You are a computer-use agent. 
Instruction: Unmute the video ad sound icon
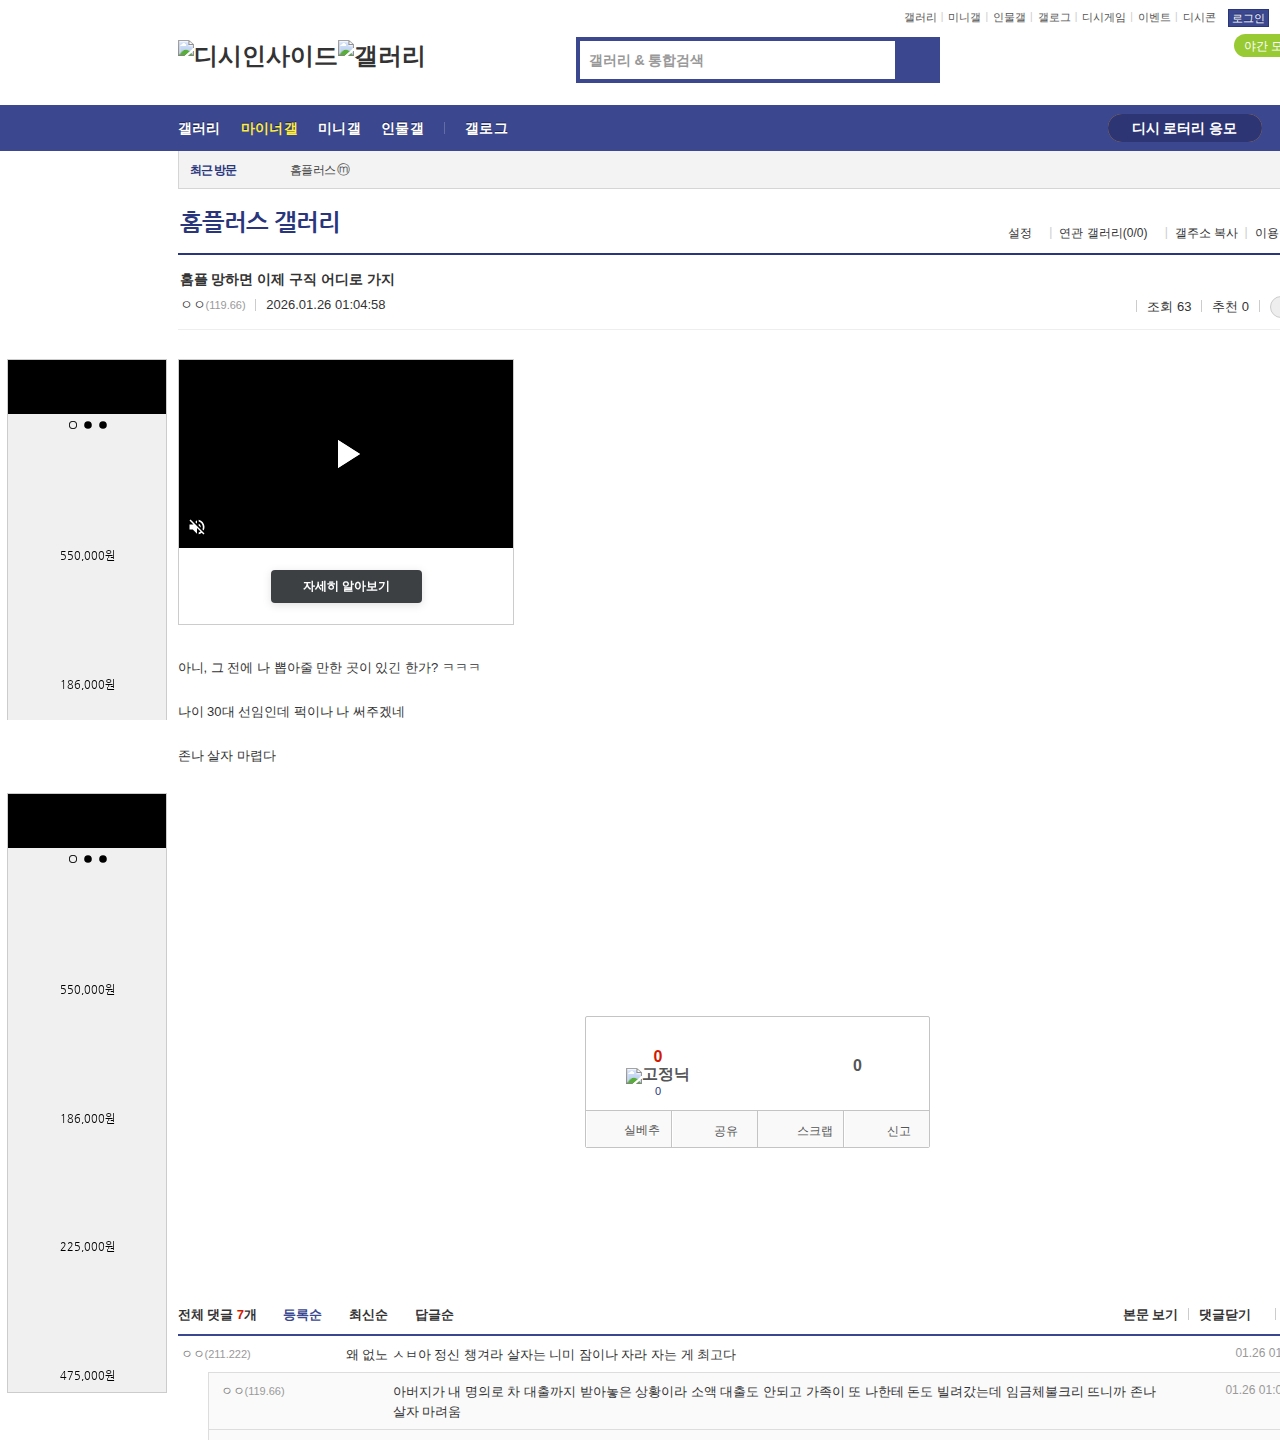pos(197,527)
